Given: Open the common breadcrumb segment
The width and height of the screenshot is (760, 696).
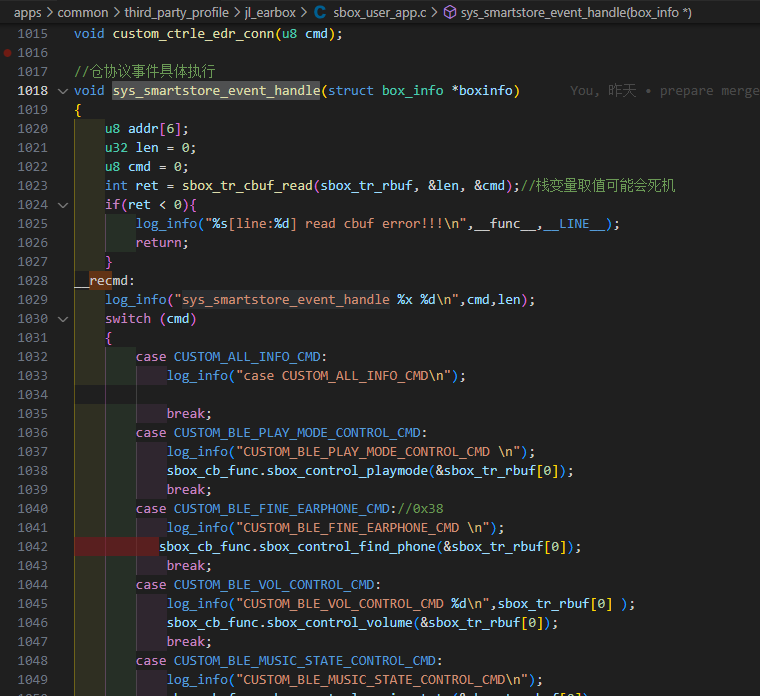Looking at the screenshot, I should [x=83, y=13].
